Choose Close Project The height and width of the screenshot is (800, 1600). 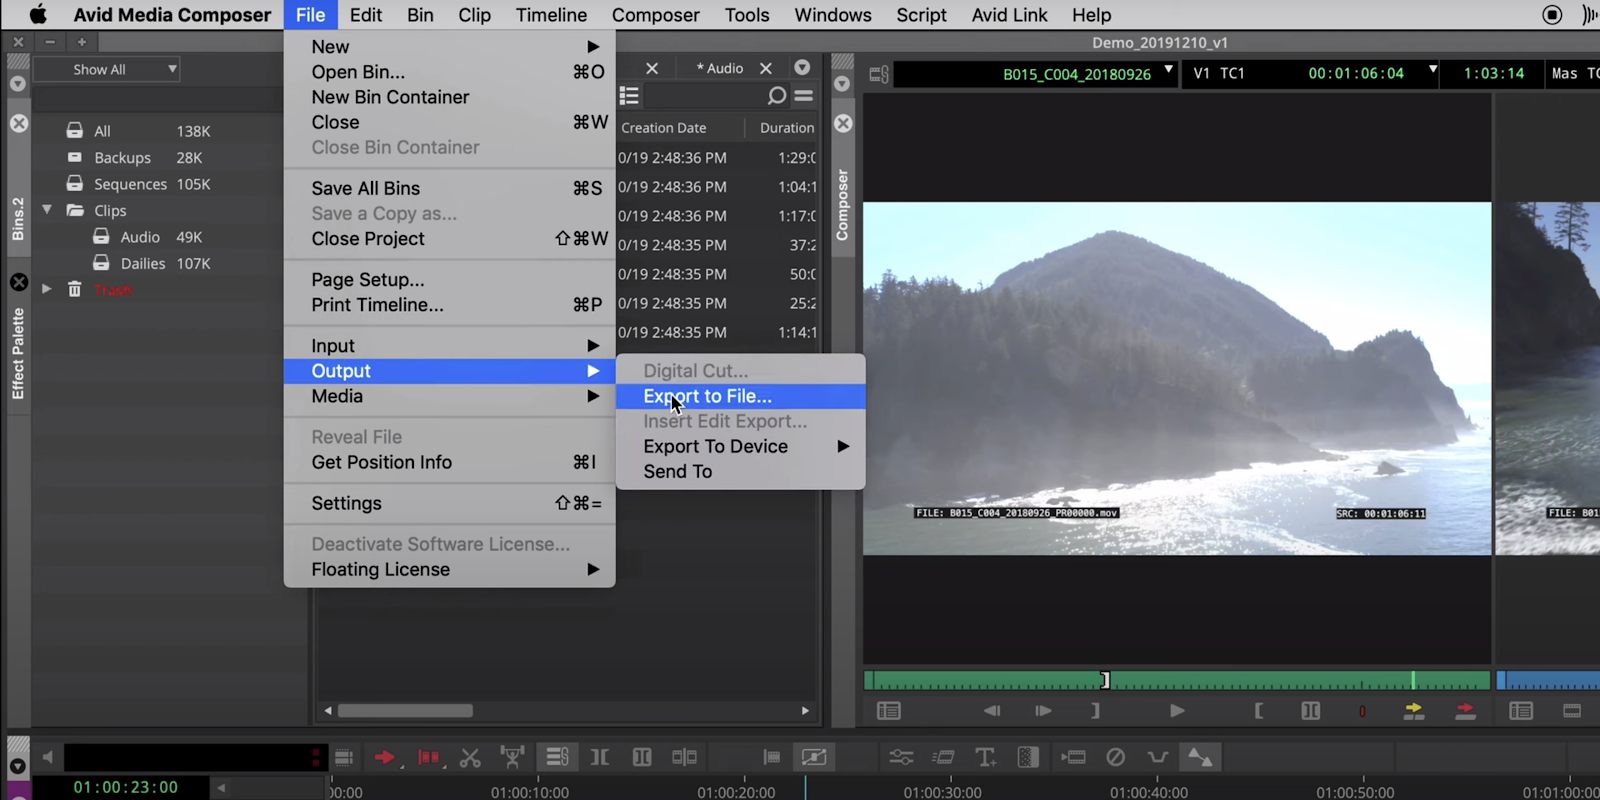pyautogui.click(x=450, y=239)
